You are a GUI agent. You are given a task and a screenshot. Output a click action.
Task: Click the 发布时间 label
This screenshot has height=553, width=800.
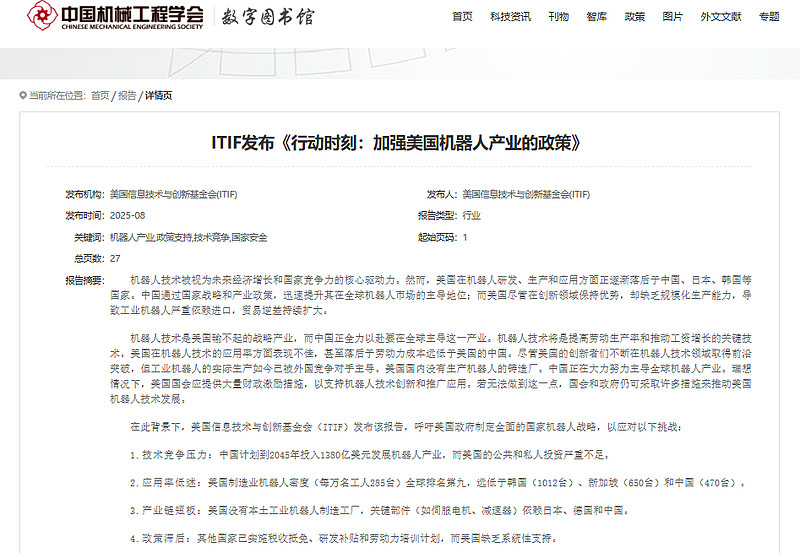85,216
